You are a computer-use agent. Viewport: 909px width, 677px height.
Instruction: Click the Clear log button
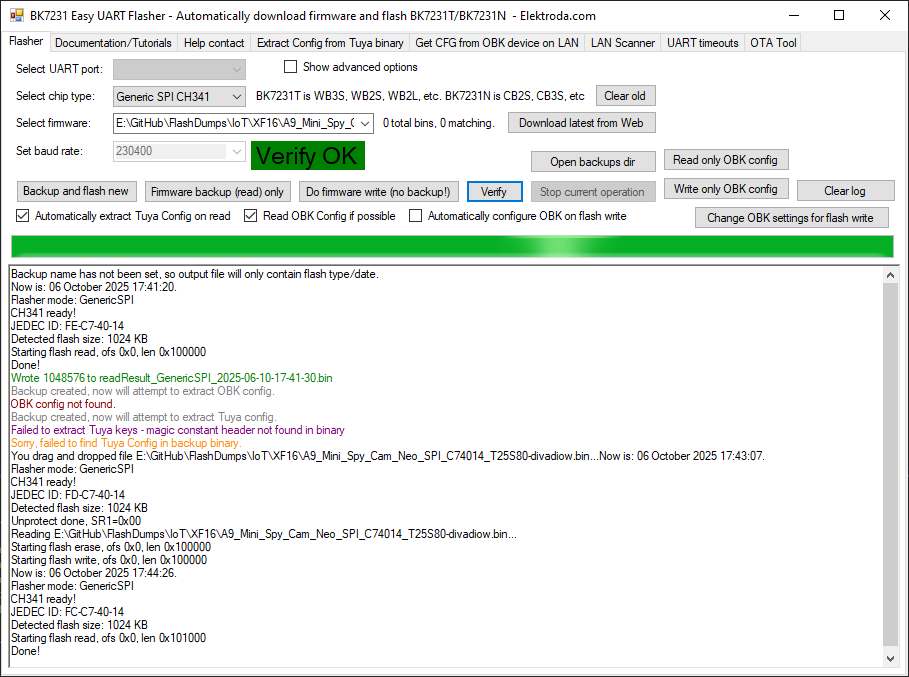845,191
